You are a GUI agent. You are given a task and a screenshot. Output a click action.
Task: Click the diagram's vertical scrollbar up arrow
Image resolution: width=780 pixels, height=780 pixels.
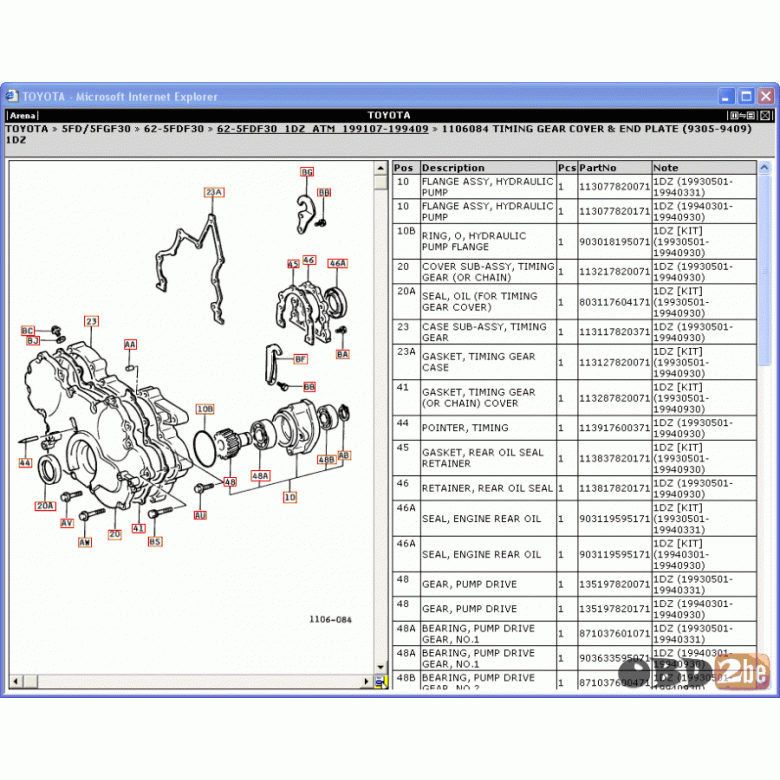tap(381, 168)
